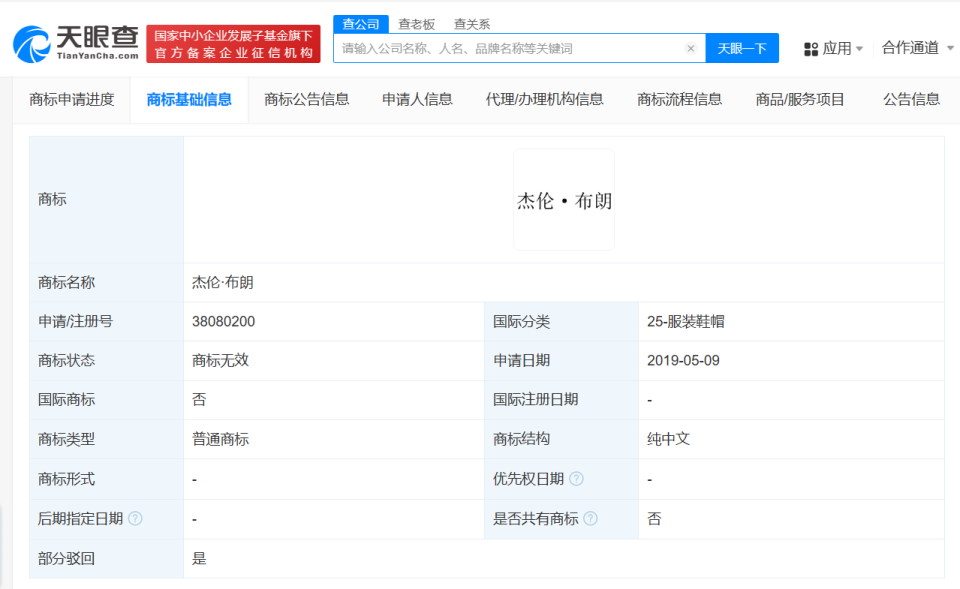This screenshot has width=960, height=589.
Task: View the 代理/办理机构信息 tab
Action: [543, 99]
